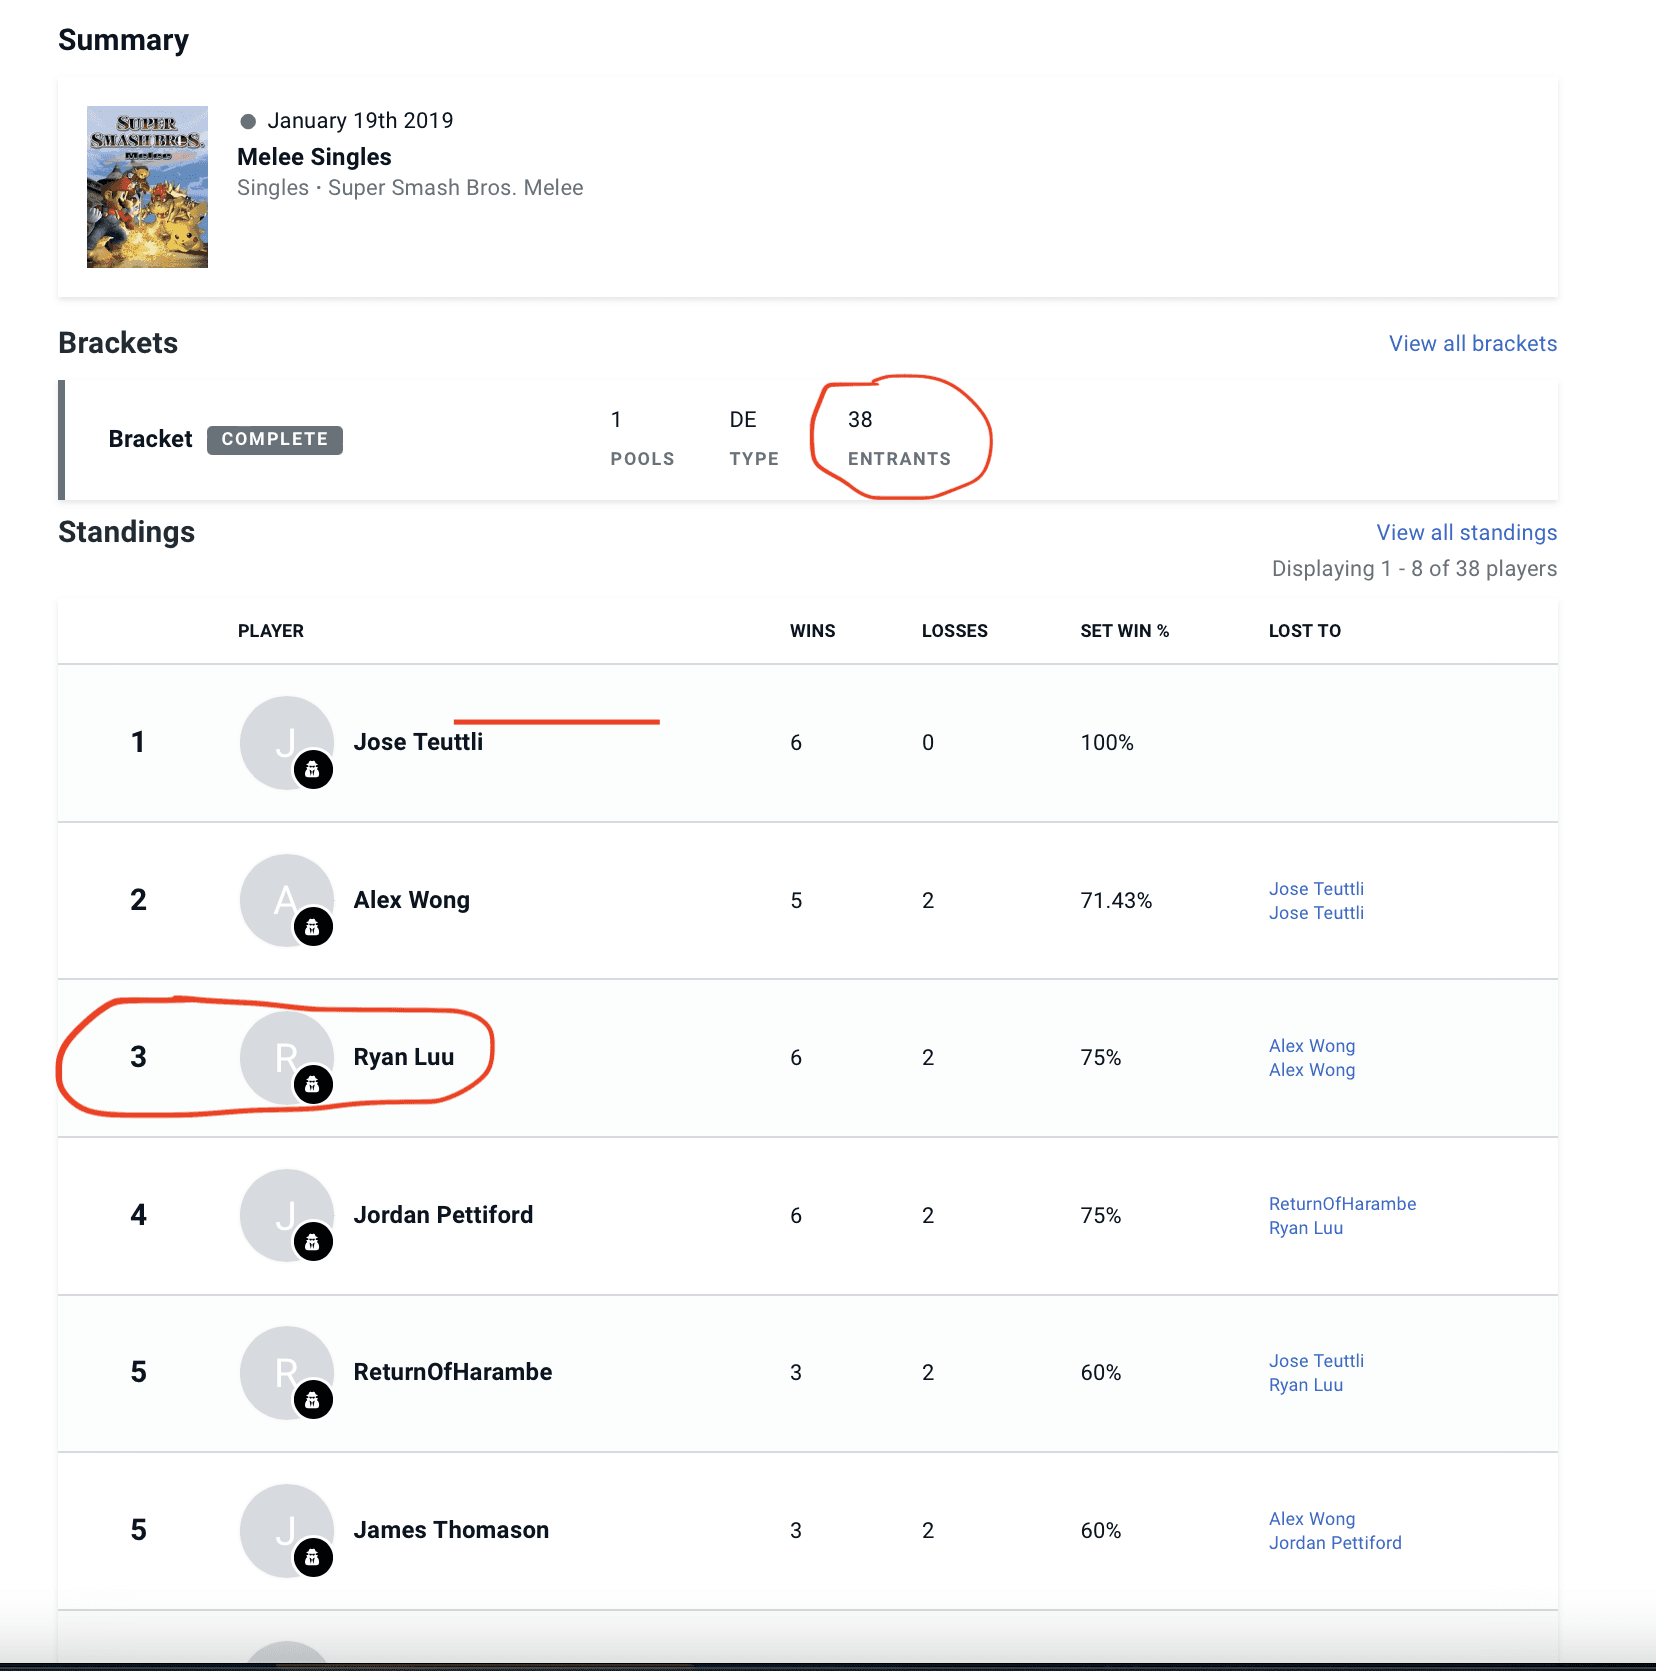This screenshot has height=1671, width=1656.
Task: Click Jose Teuttli's avatar icon
Action: coord(286,742)
